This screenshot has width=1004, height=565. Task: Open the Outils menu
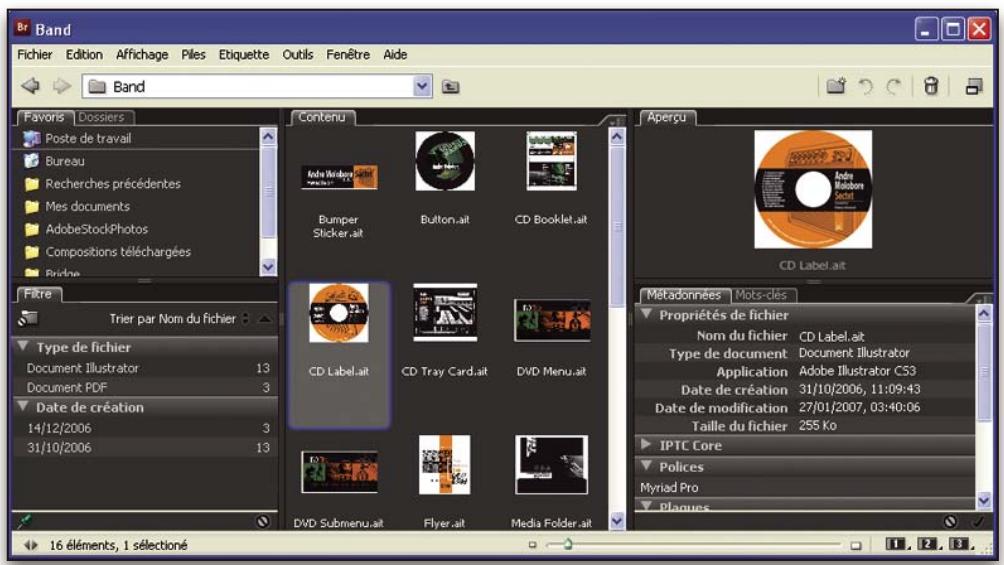click(298, 55)
